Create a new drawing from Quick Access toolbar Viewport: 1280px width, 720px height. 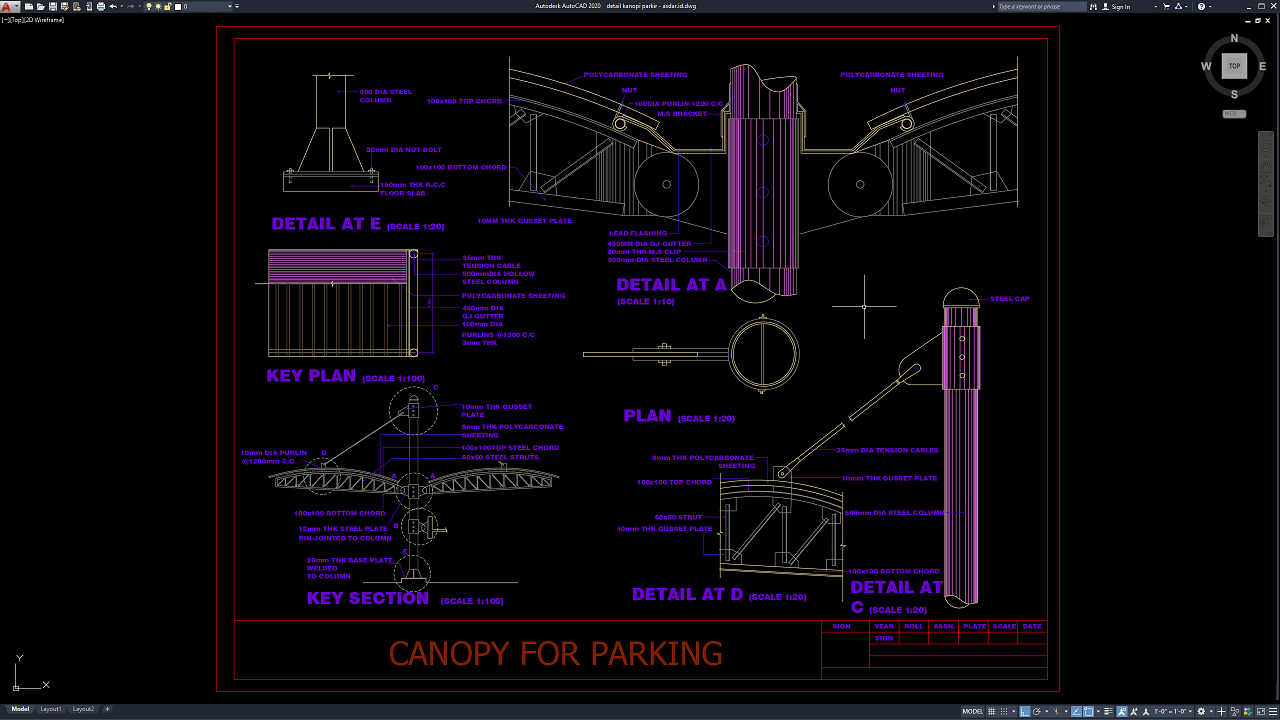[29, 6]
